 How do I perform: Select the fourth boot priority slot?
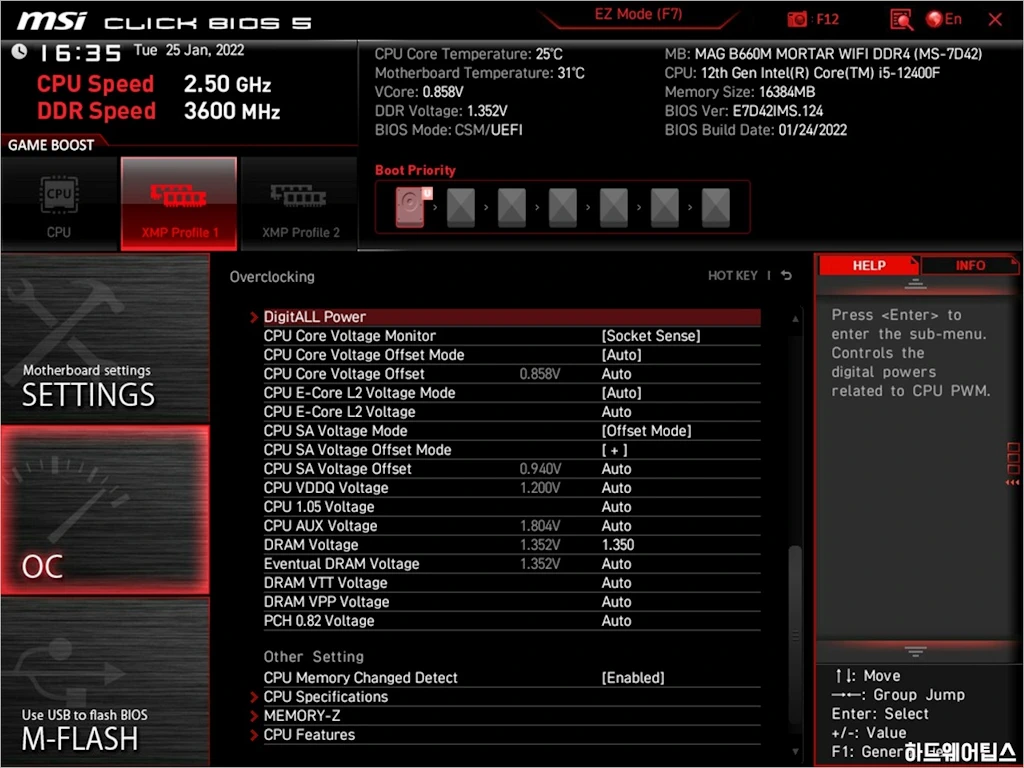(562, 207)
